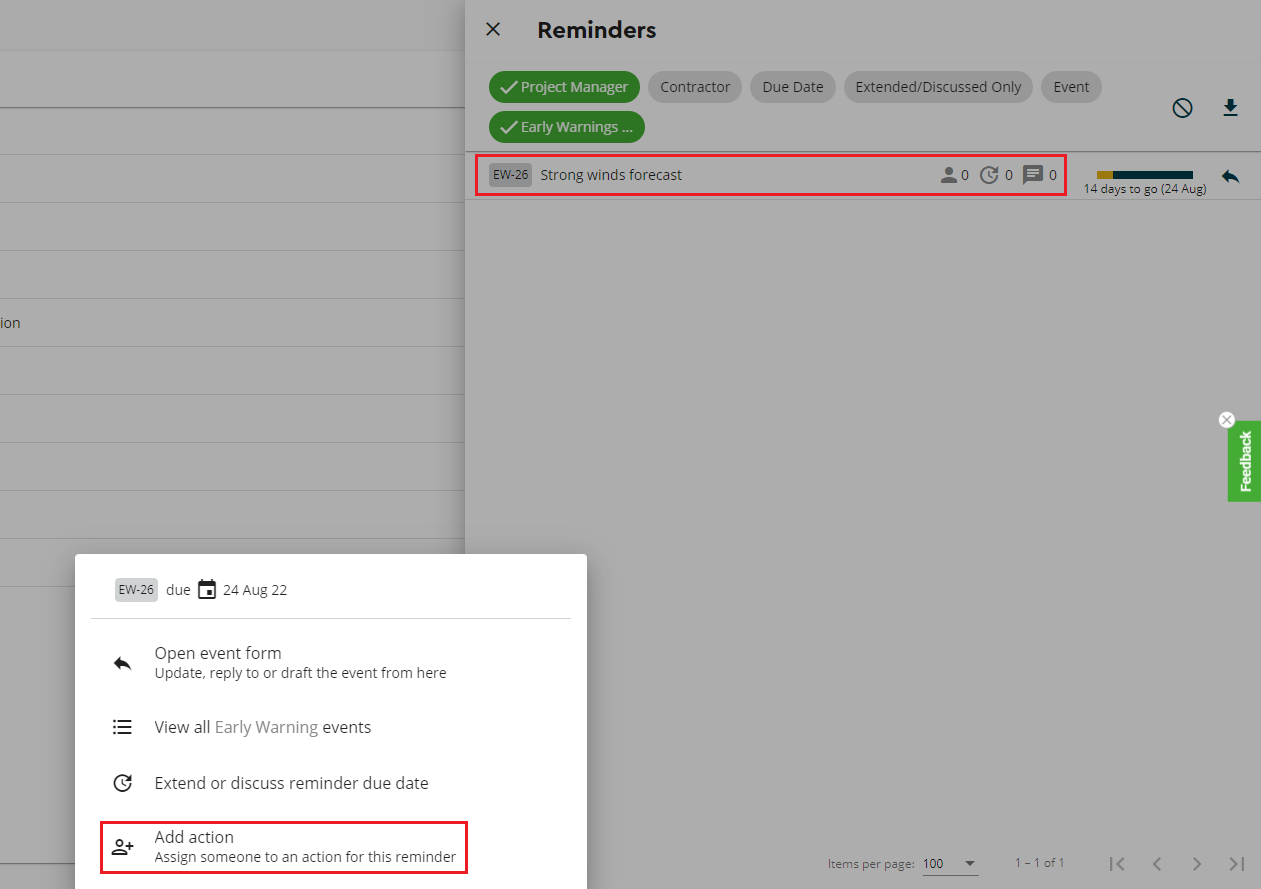
Task: Toggle off the Project Manager filter chip
Action: (x=564, y=87)
